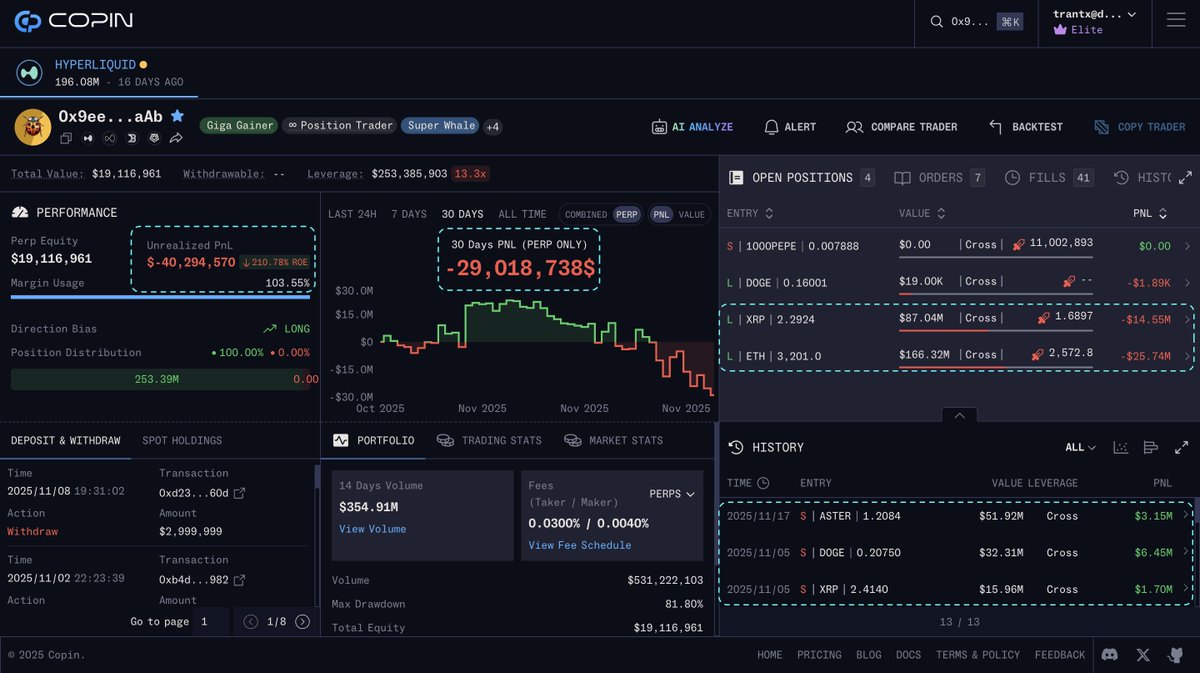
Task: Click ETH position value progress bar
Action: click(994, 369)
